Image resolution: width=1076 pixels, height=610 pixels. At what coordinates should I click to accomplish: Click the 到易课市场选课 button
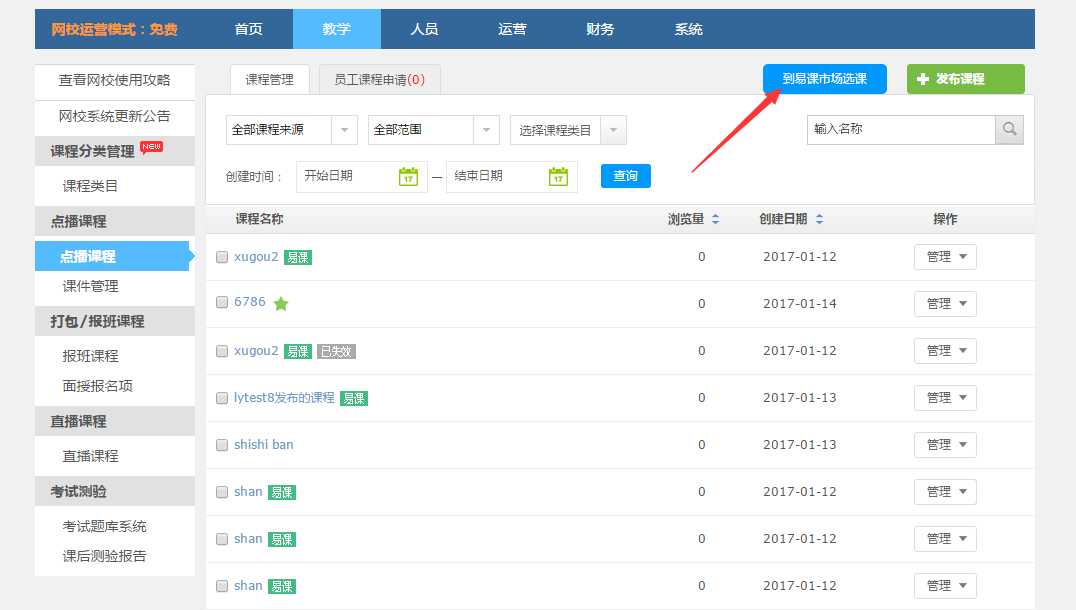click(824, 79)
